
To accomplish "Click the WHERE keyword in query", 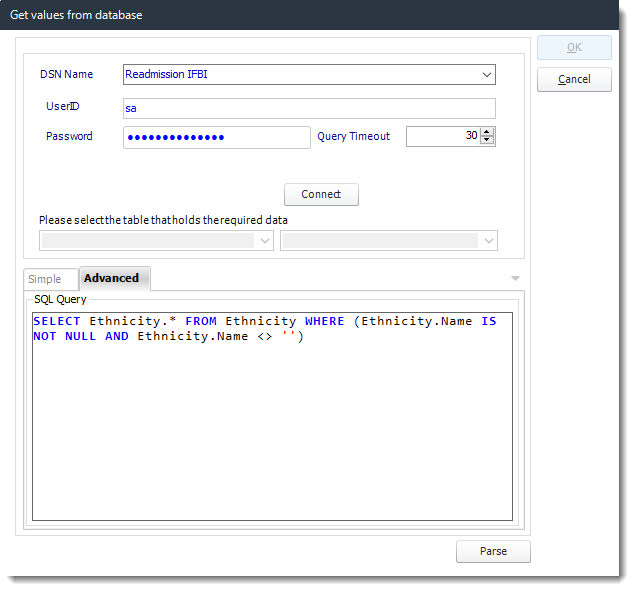I will pos(325,321).
